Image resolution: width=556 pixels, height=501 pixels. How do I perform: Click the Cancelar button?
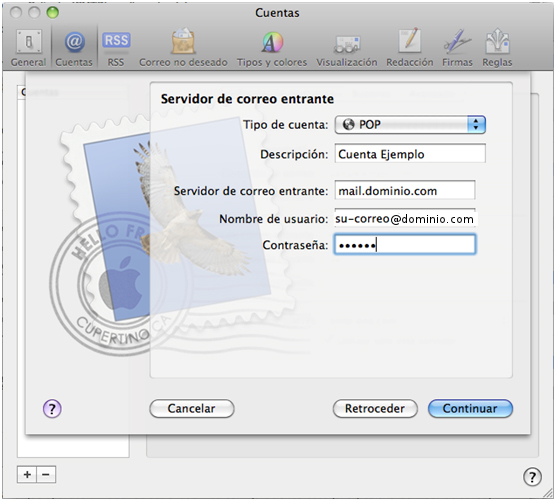click(192, 408)
